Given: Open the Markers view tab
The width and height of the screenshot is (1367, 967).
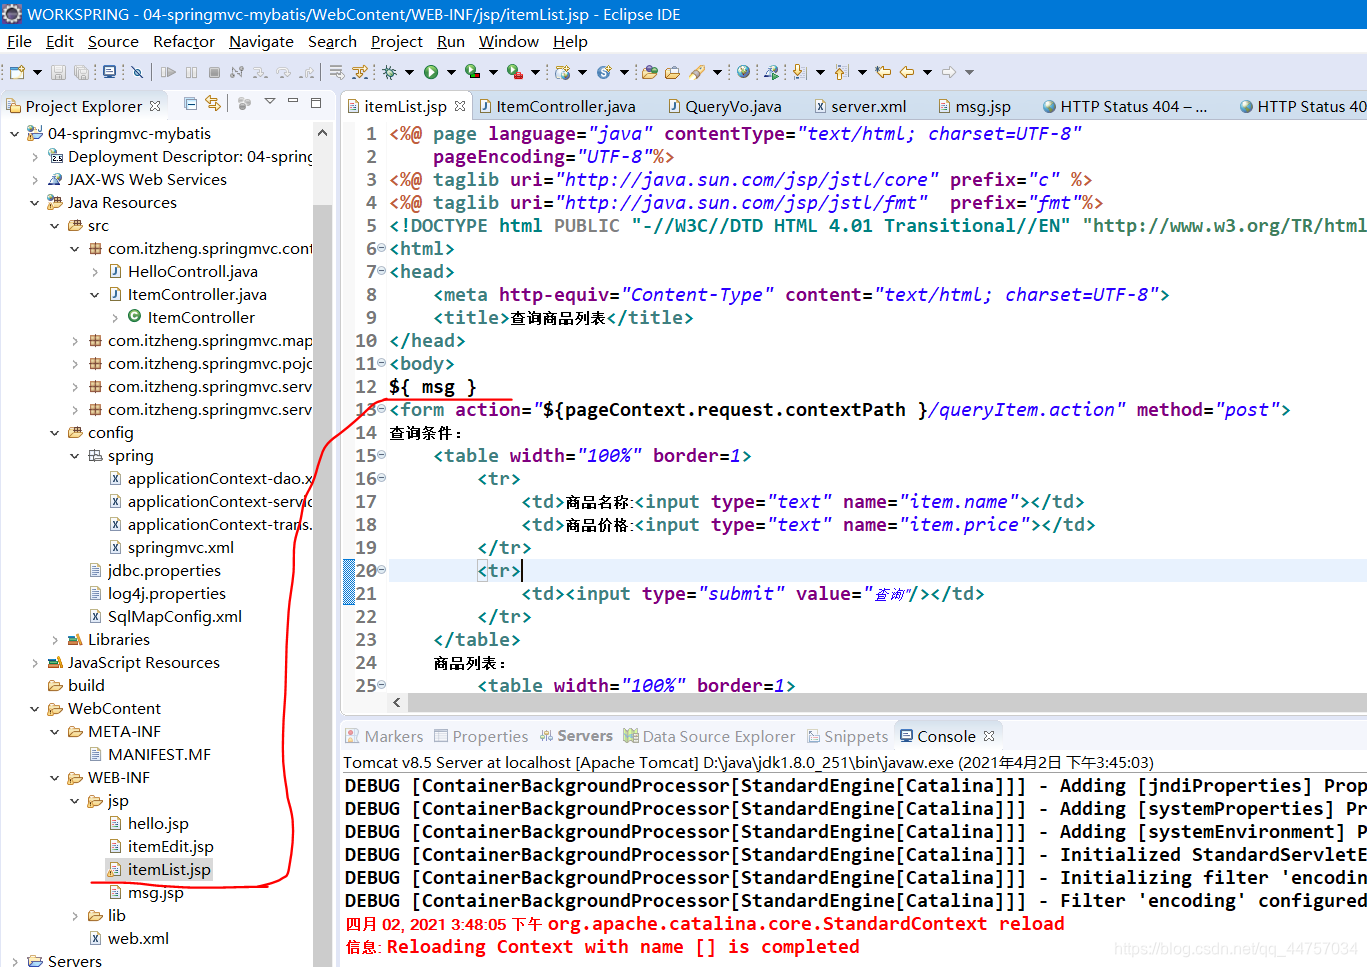Looking at the screenshot, I should tap(384, 736).
